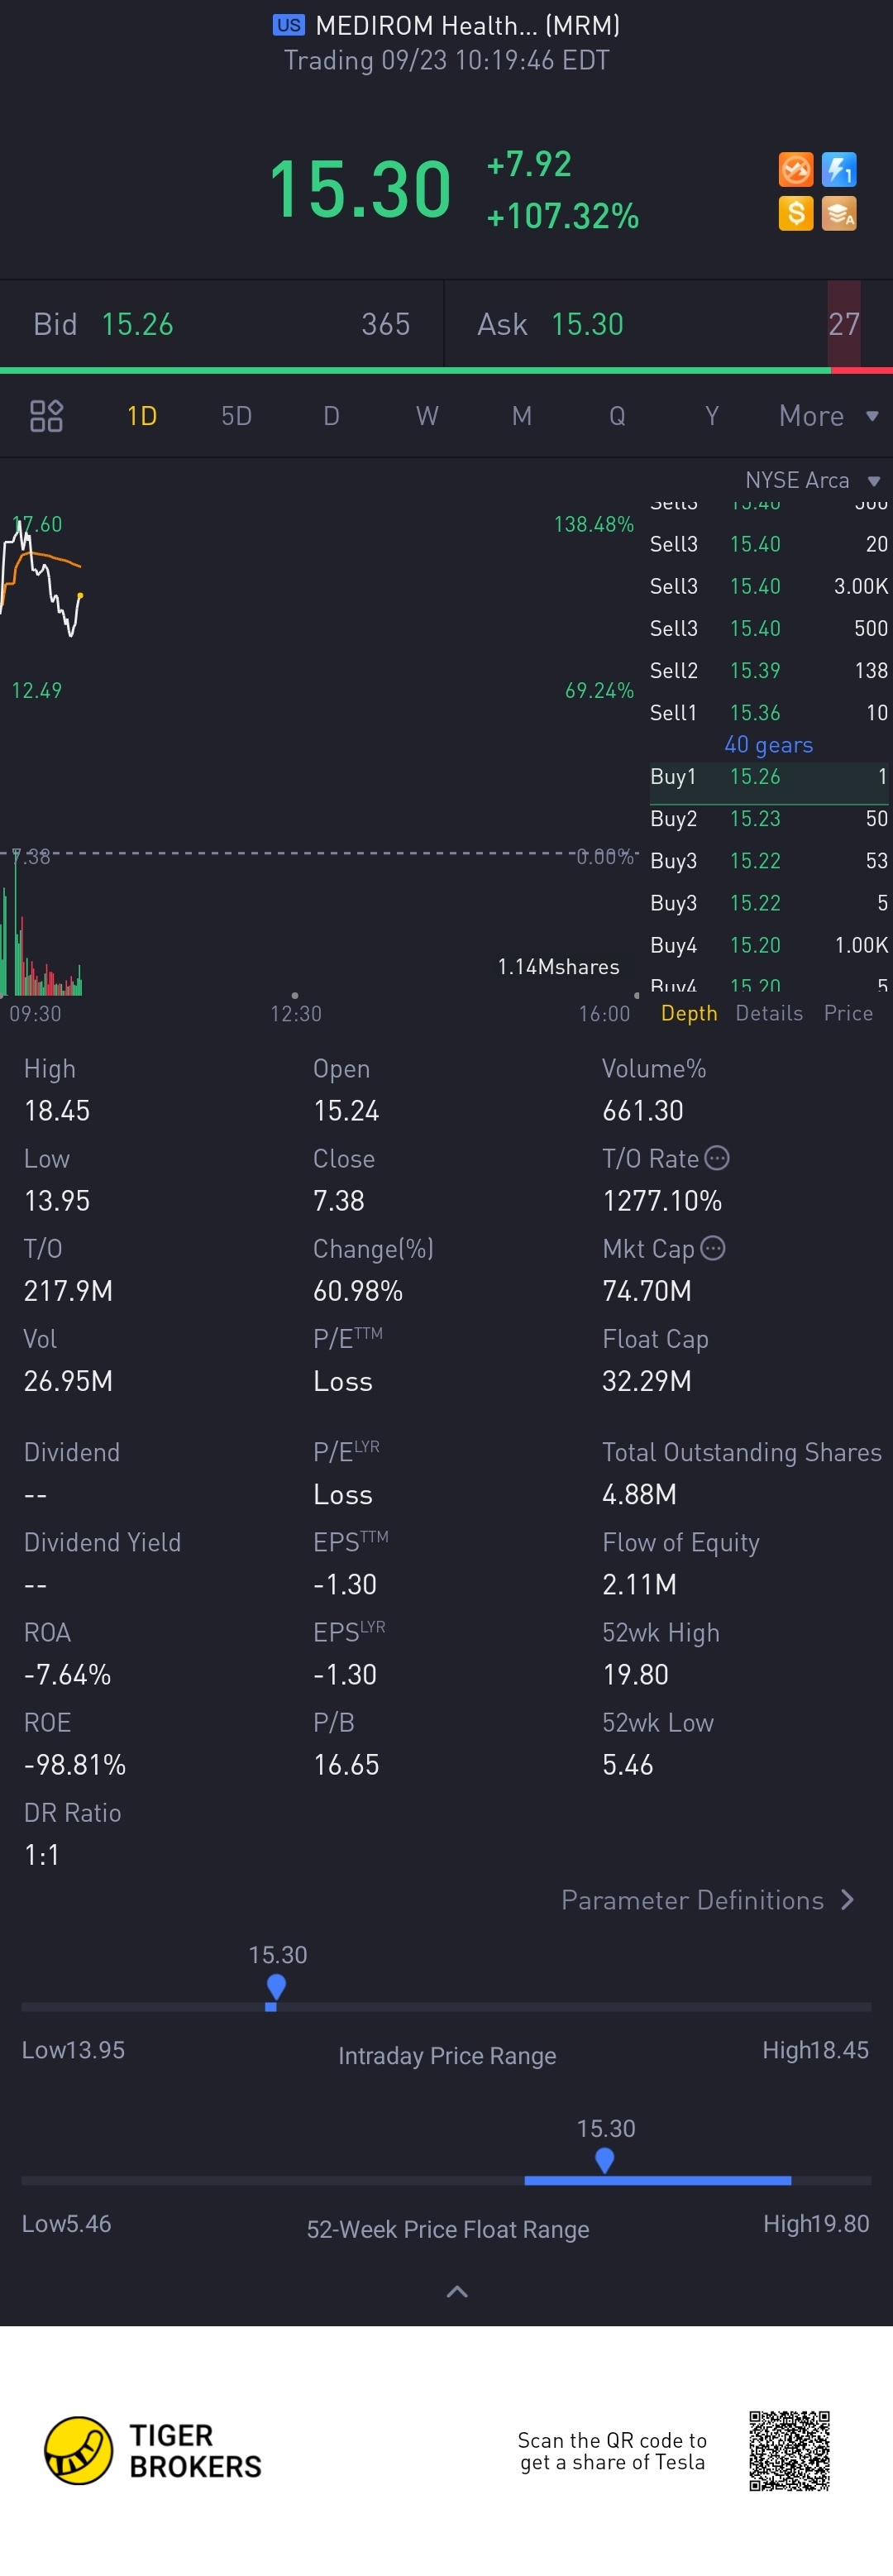Collapse the details panel with up chevron

tap(456, 2292)
